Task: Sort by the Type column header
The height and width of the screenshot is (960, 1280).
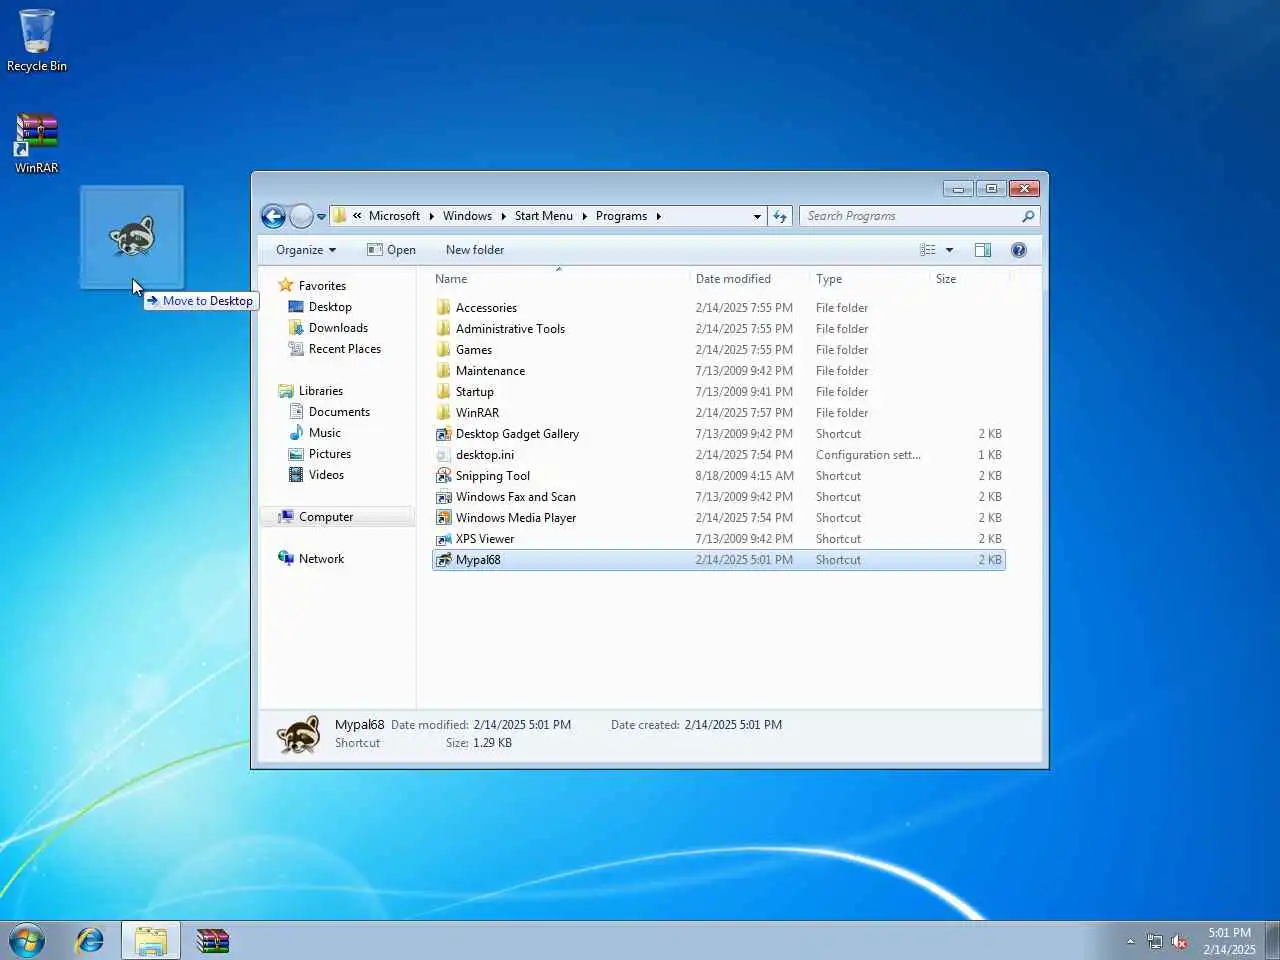Action: click(x=869, y=279)
